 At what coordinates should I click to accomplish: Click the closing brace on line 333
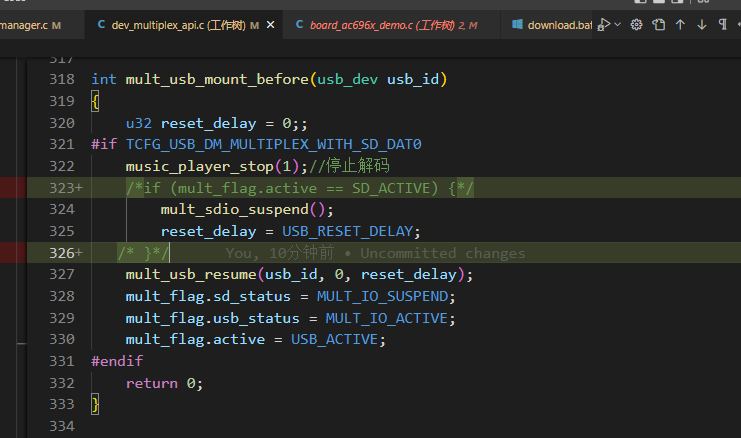95,404
